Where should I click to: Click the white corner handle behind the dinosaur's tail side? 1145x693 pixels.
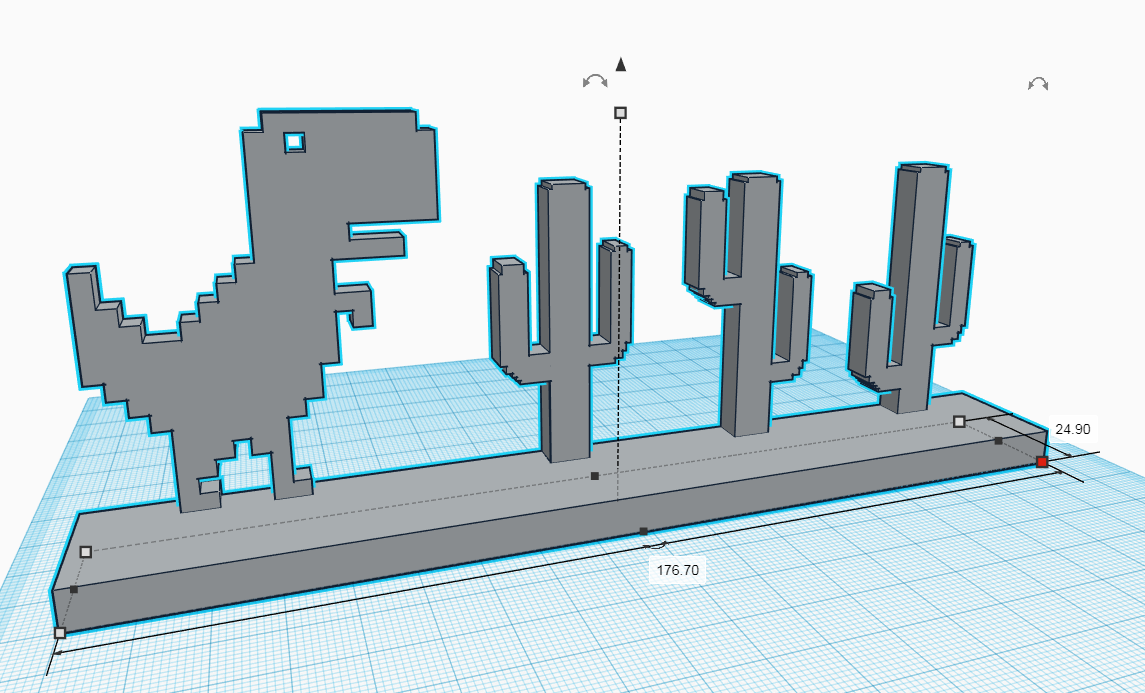85,551
